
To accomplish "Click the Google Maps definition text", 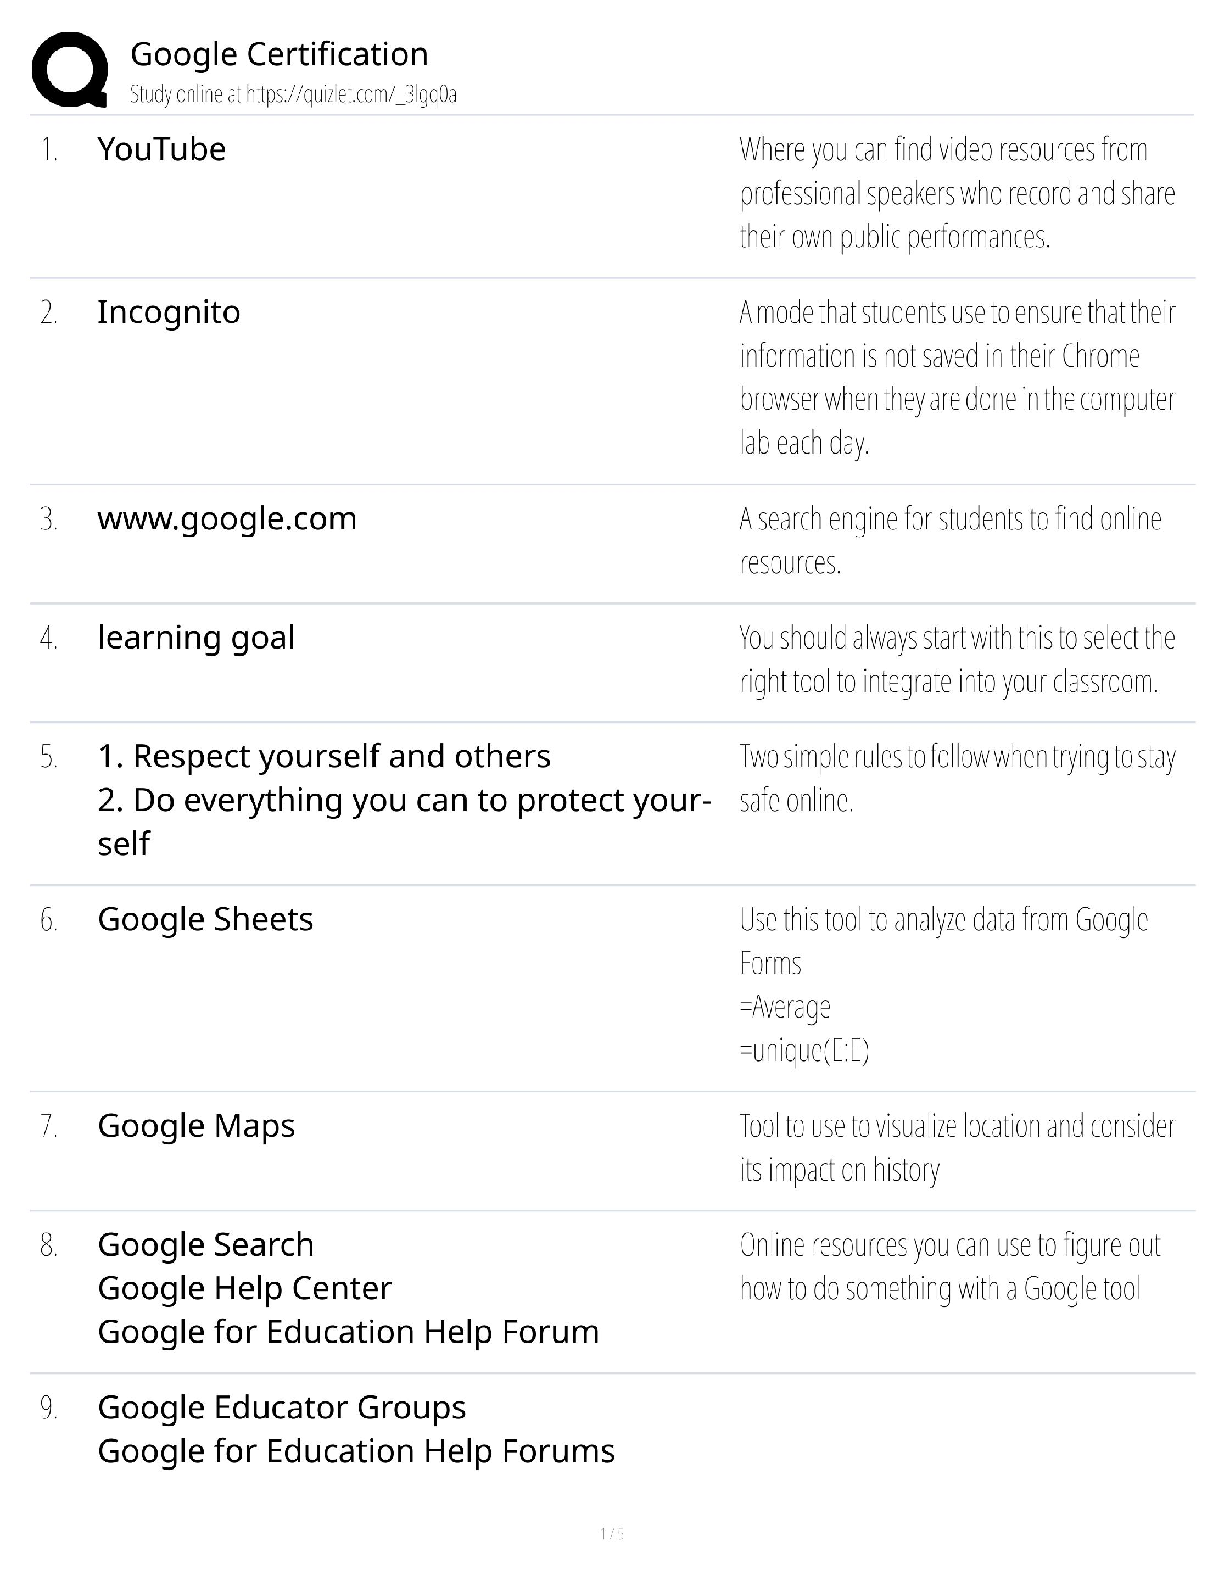I will [956, 1148].
